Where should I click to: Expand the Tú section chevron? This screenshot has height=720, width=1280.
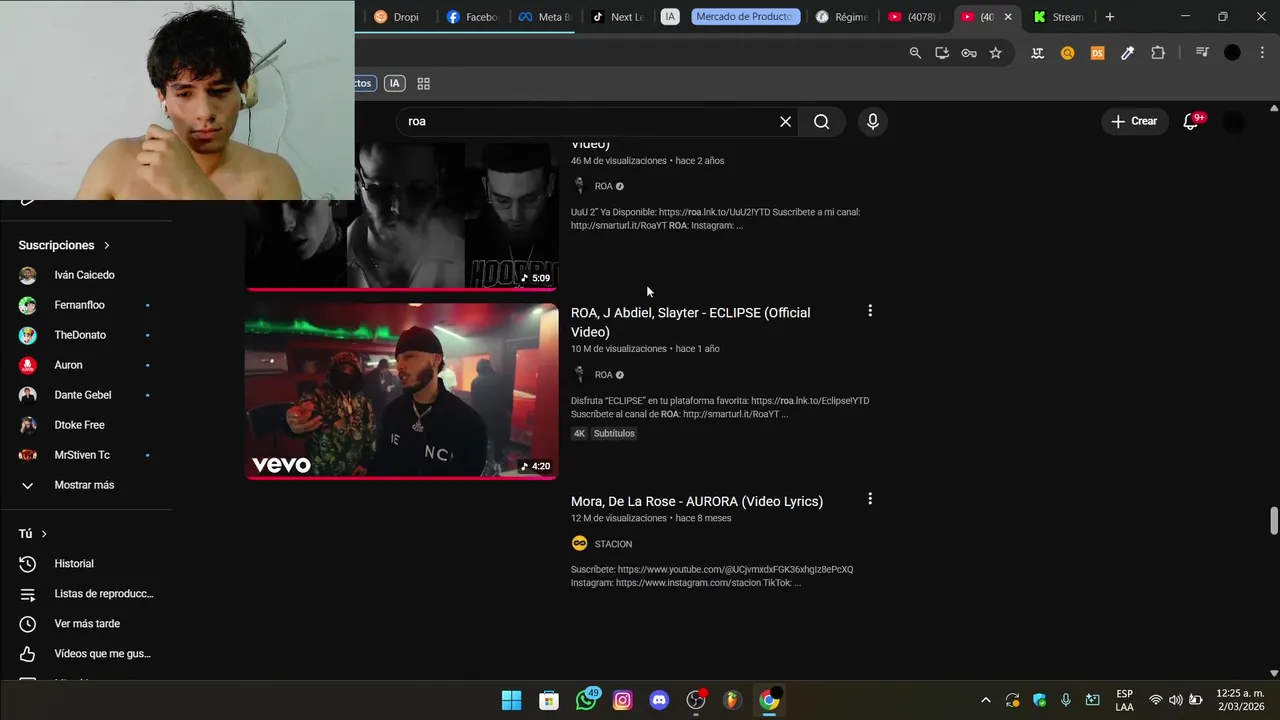(44, 534)
